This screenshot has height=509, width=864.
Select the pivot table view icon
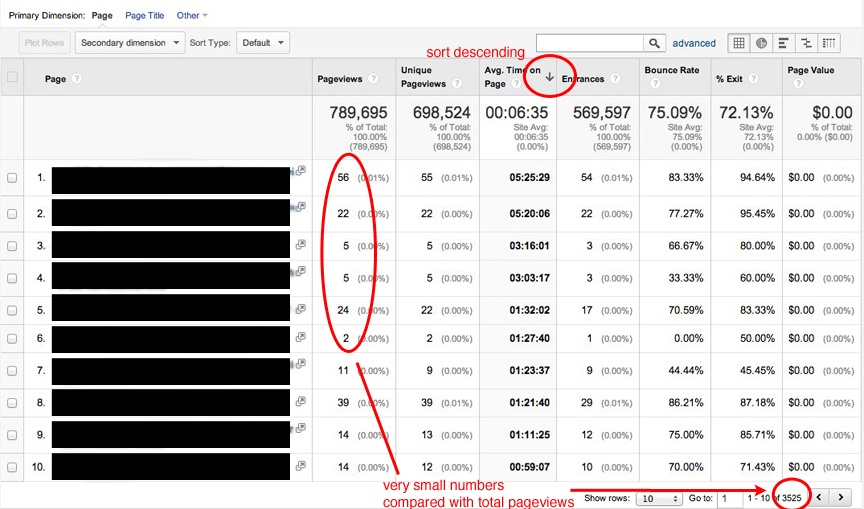click(x=830, y=43)
